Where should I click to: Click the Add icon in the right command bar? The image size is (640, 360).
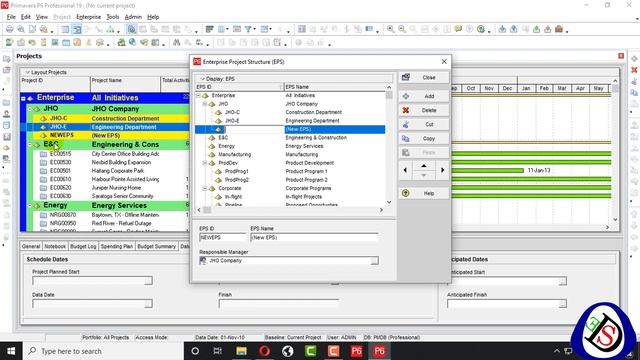tap(634, 59)
